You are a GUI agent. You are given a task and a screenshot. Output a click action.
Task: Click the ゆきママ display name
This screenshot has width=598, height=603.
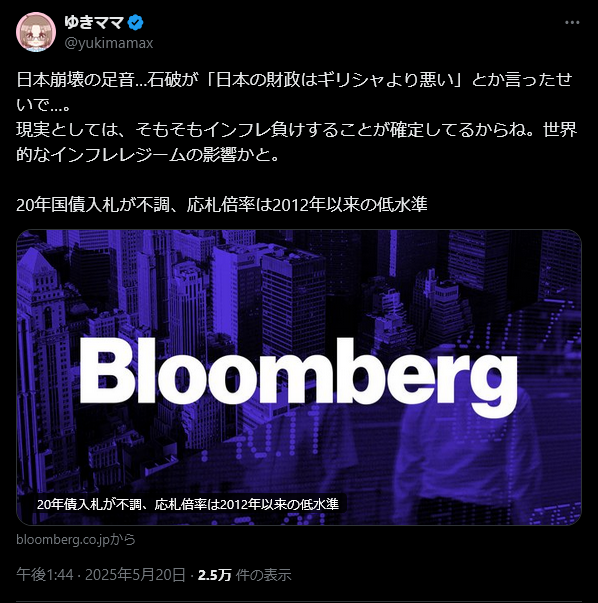[94, 22]
